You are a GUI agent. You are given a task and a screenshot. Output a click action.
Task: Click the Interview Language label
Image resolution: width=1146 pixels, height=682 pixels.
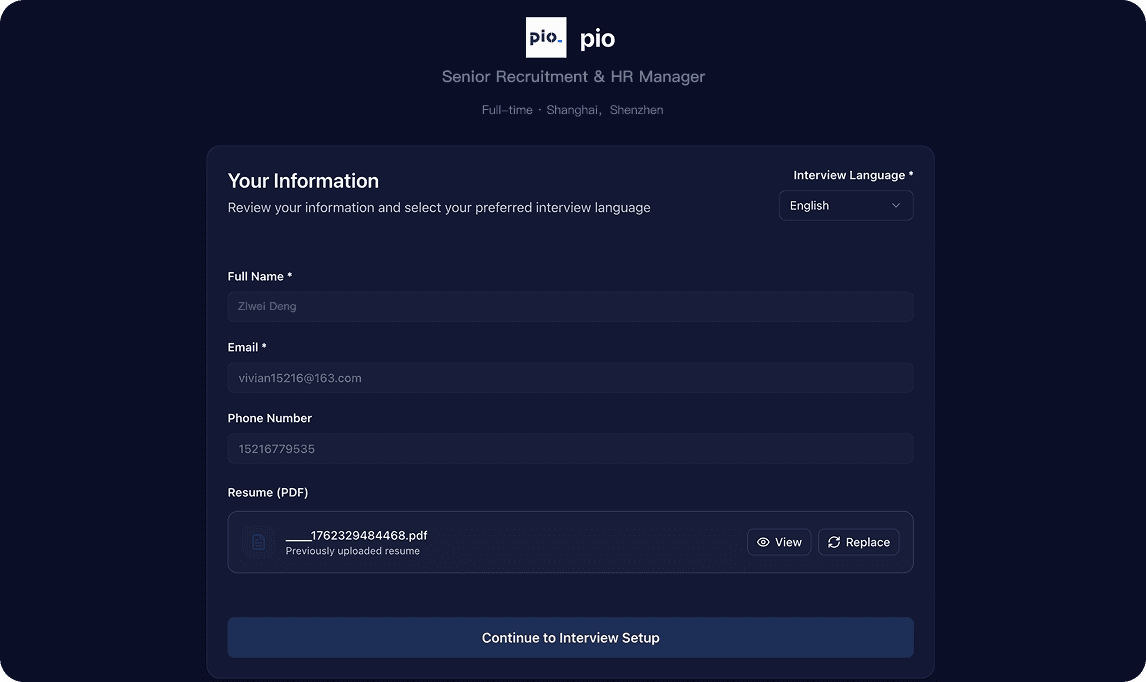coord(852,175)
